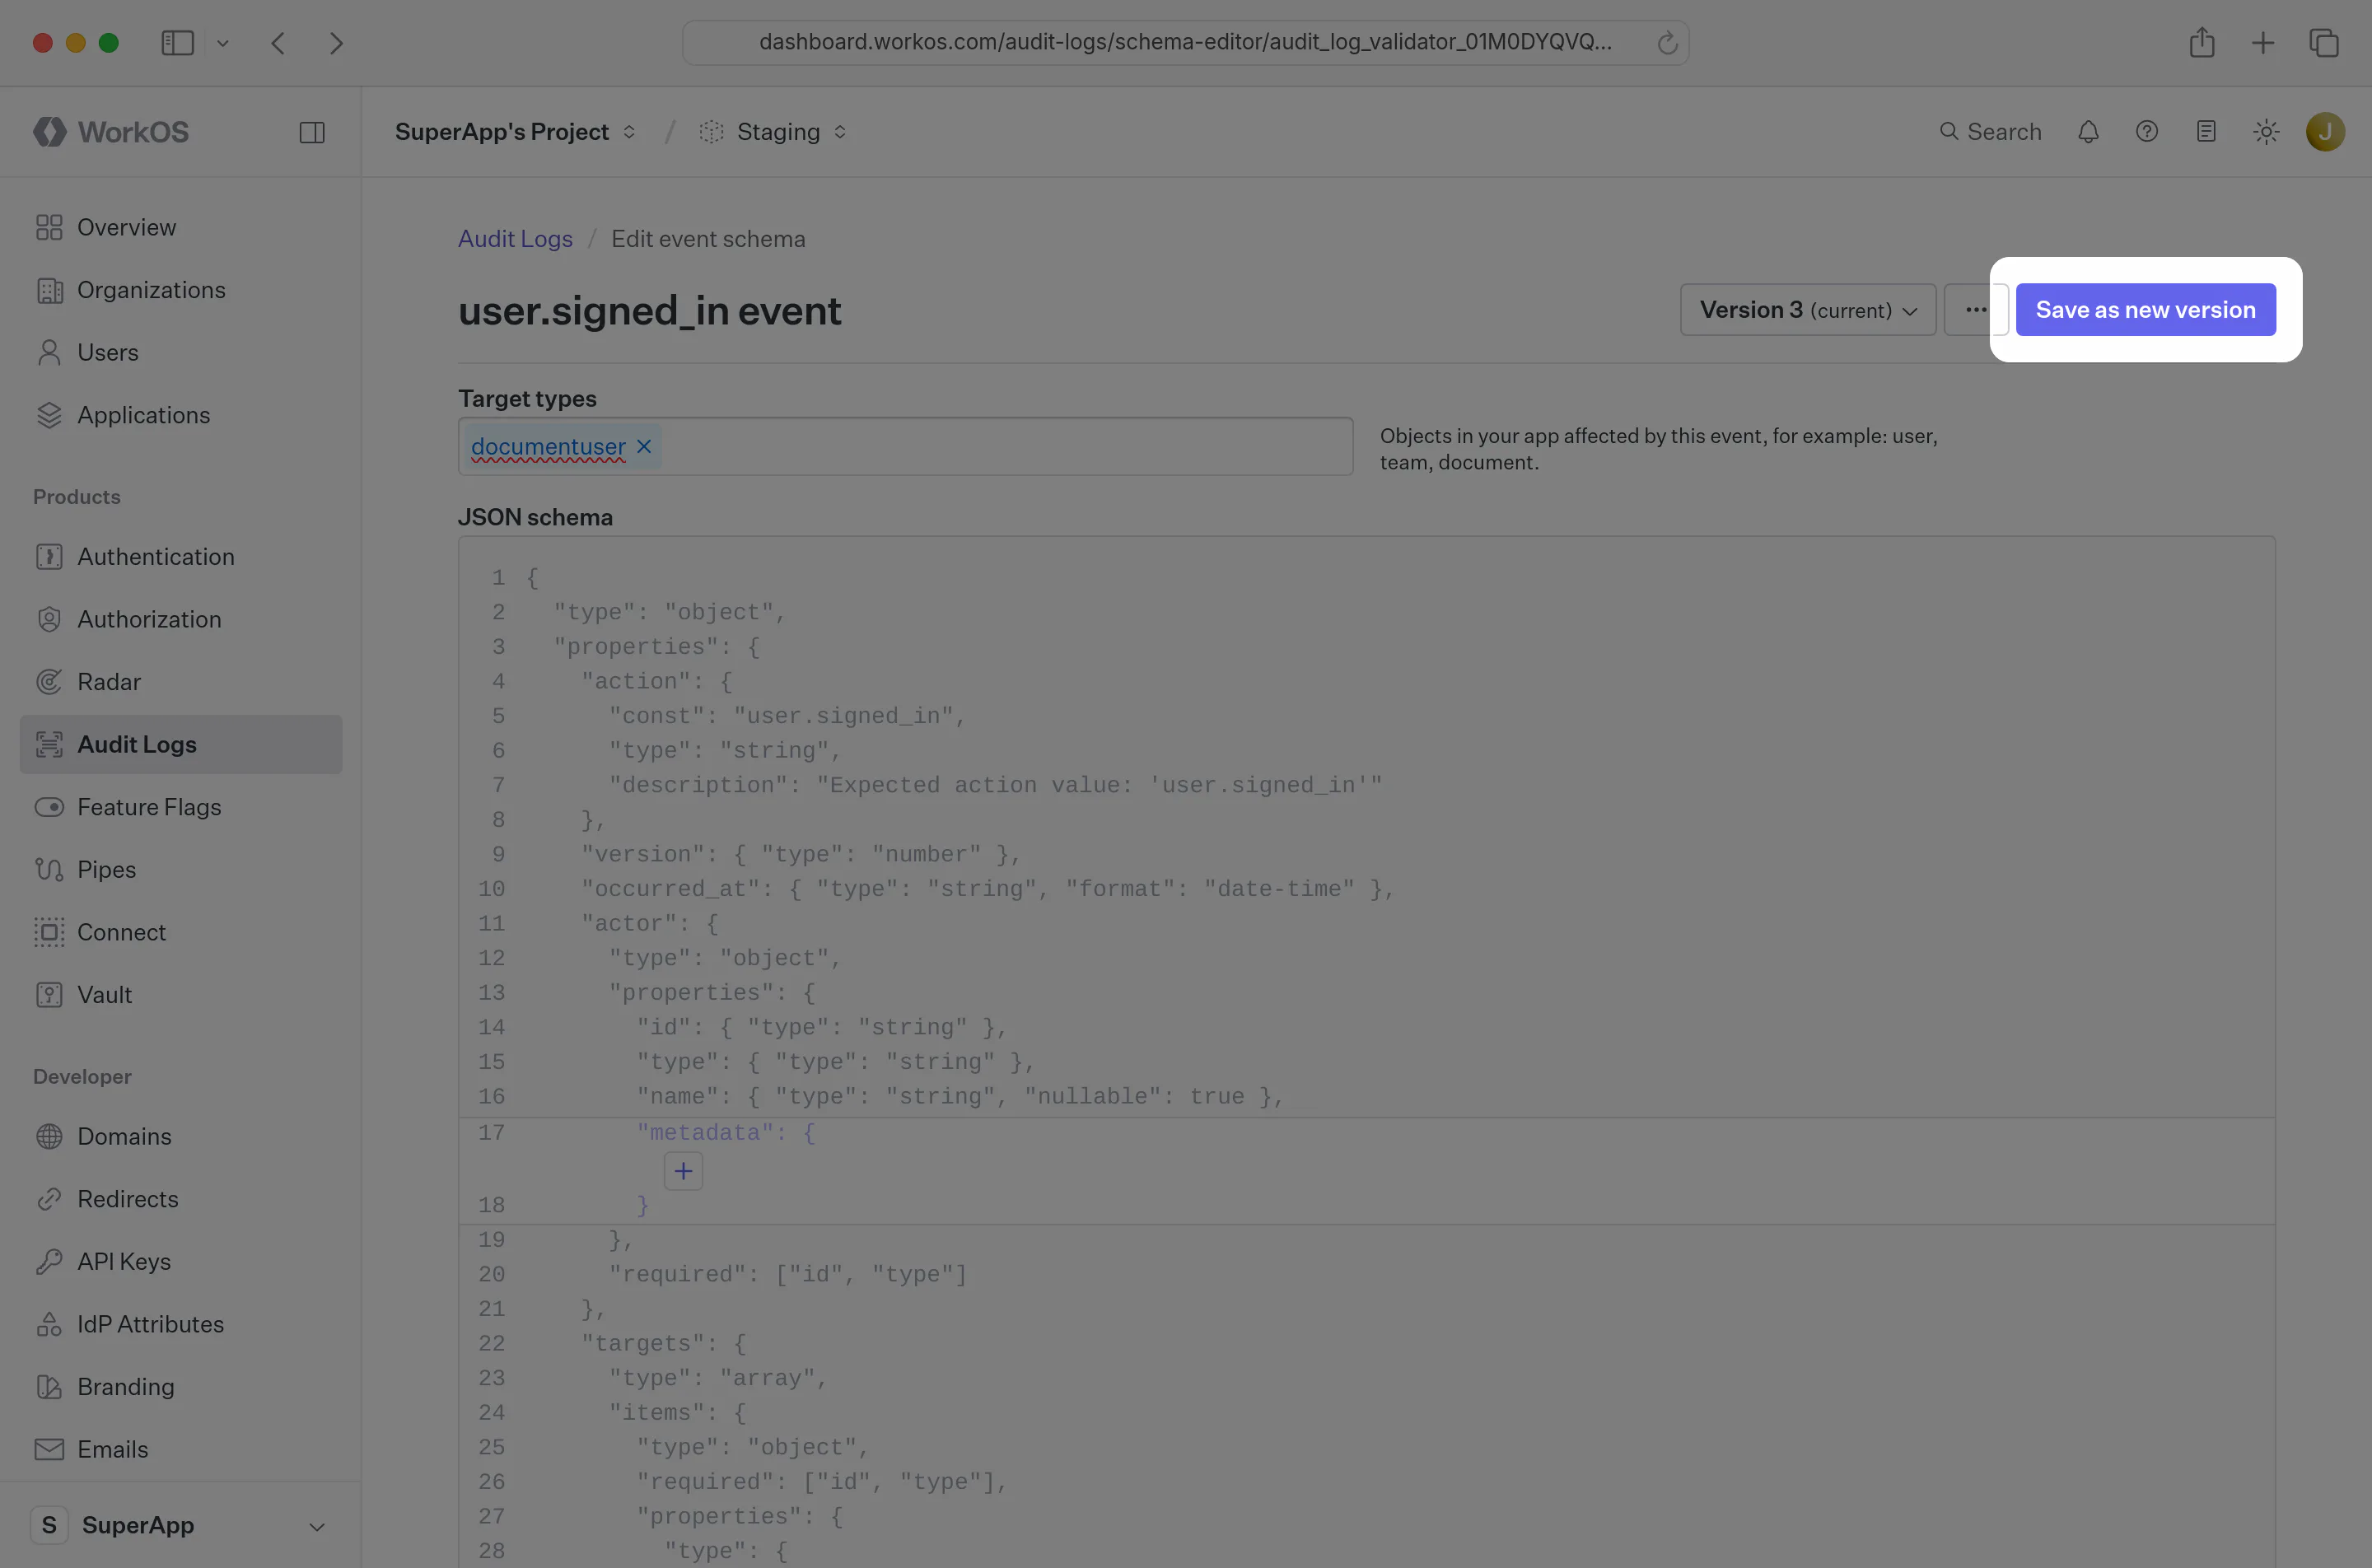Image resolution: width=2372 pixels, height=1568 pixels.
Task: Click the Branding icon
Action: [x=49, y=1387]
